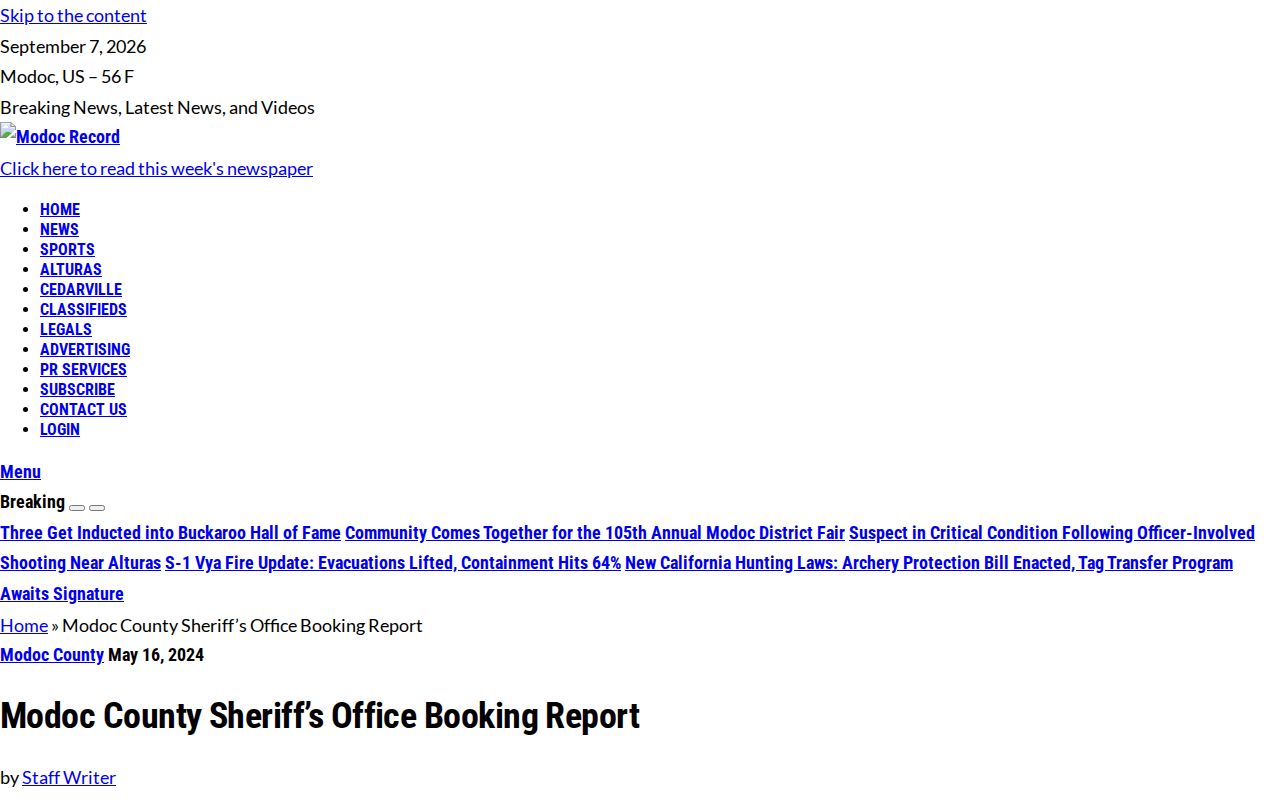Open the Officer-Involved Shooting Near Alturas story
Screen dimensions: 1280x800
(x=627, y=548)
